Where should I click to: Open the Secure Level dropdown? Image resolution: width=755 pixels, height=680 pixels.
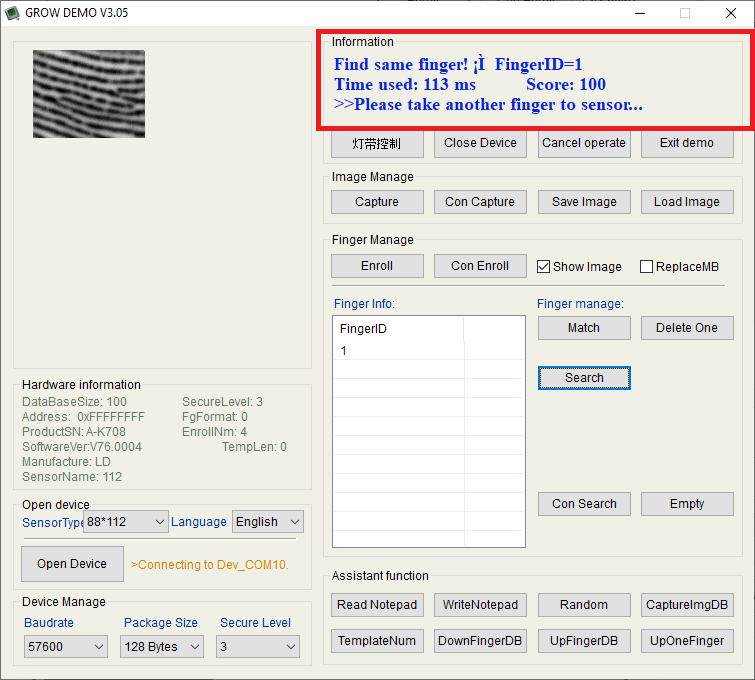point(258,647)
